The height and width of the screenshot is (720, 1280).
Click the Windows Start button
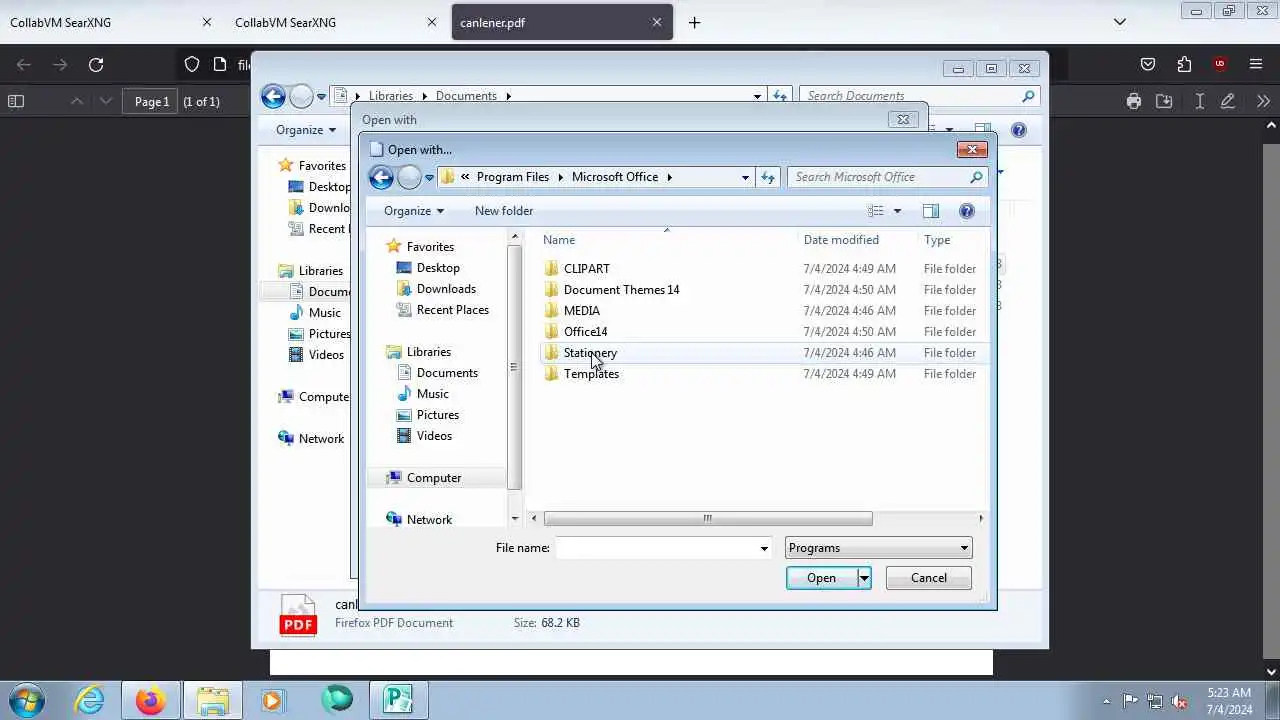[26, 700]
